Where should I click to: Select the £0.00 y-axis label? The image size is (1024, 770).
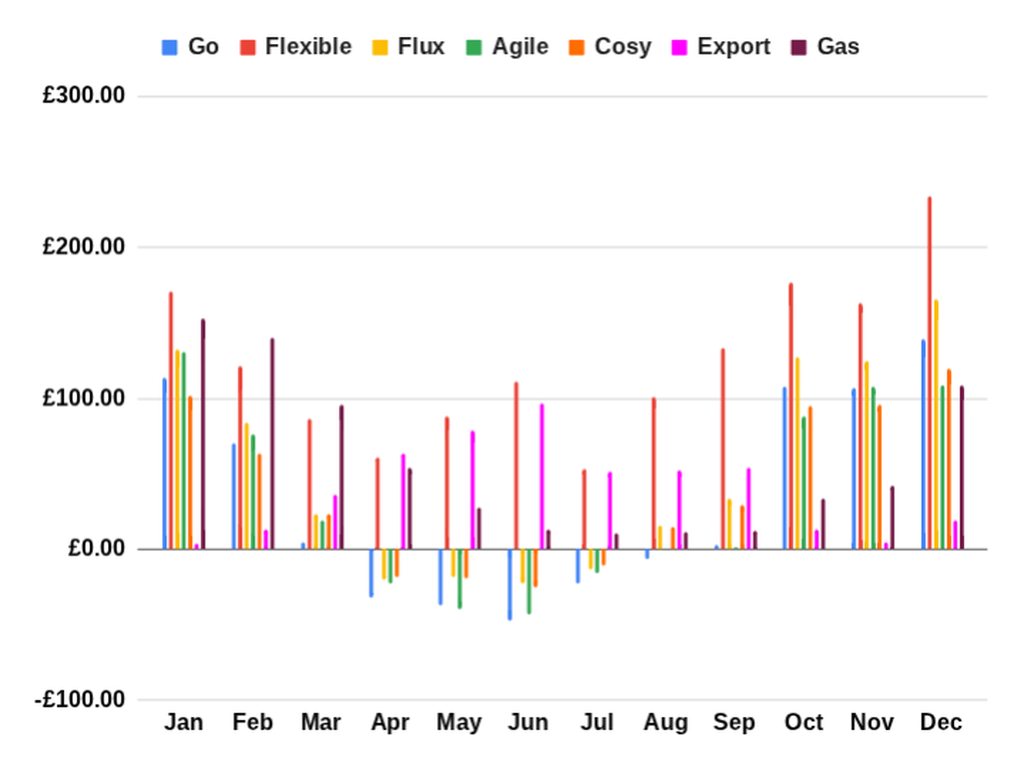coord(96,549)
